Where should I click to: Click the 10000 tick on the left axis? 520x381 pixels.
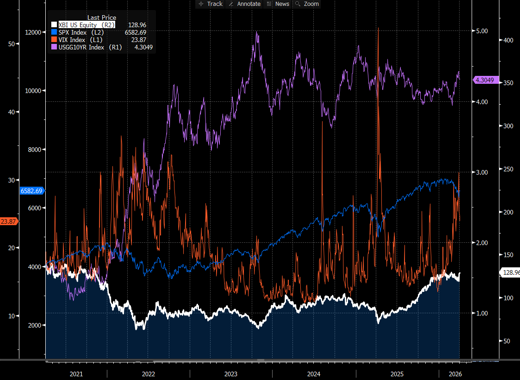[33, 91]
